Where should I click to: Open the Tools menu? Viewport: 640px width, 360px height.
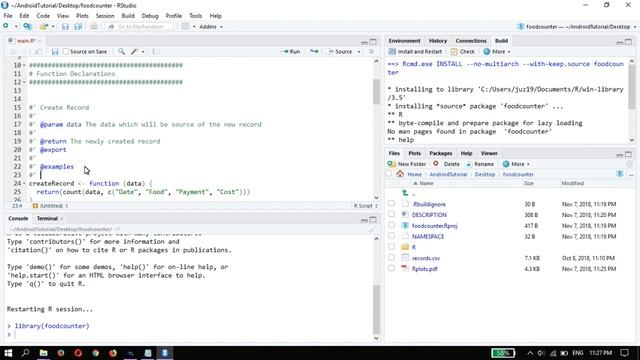196,16
